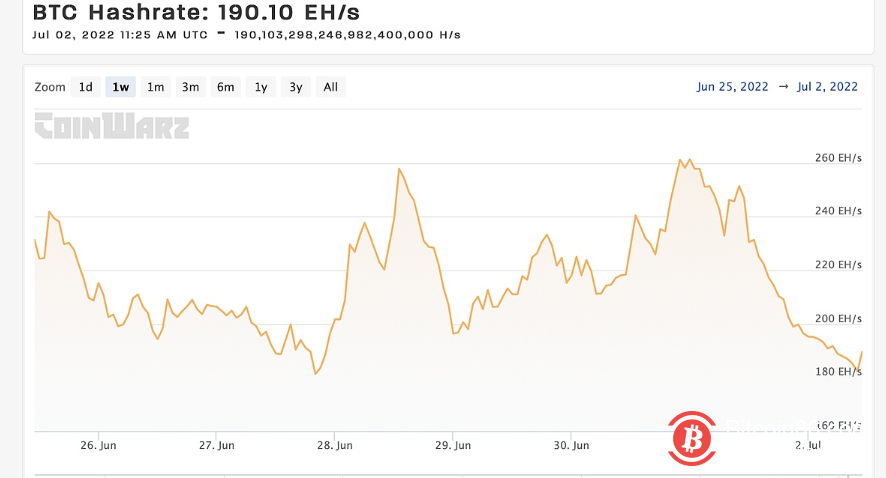Screen dimensions: 886x478
Task: Select the active 1w zoom range
Action: point(121,87)
